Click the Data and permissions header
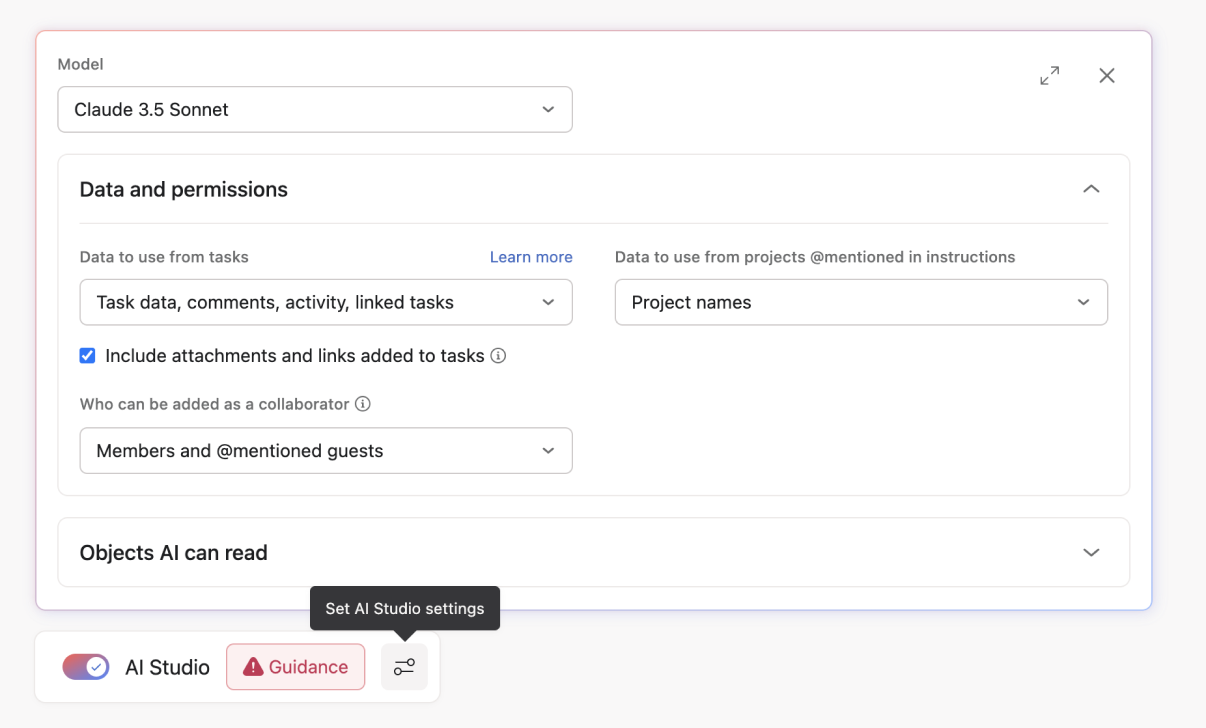 tap(183, 189)
